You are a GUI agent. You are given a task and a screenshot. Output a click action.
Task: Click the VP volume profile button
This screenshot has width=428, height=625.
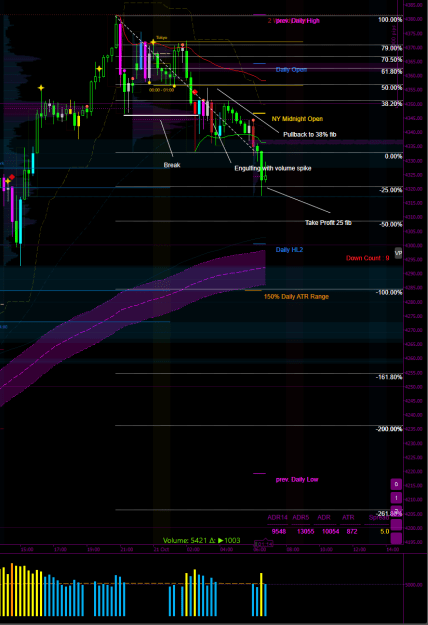(x=398, y=253)
